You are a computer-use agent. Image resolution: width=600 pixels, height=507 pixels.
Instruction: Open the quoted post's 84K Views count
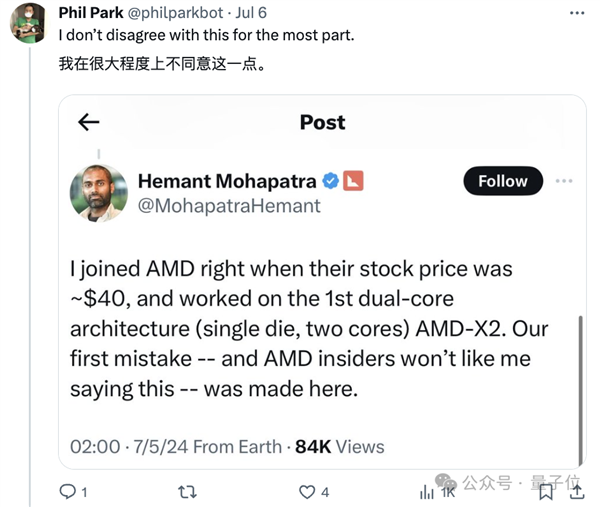point(339,446)
